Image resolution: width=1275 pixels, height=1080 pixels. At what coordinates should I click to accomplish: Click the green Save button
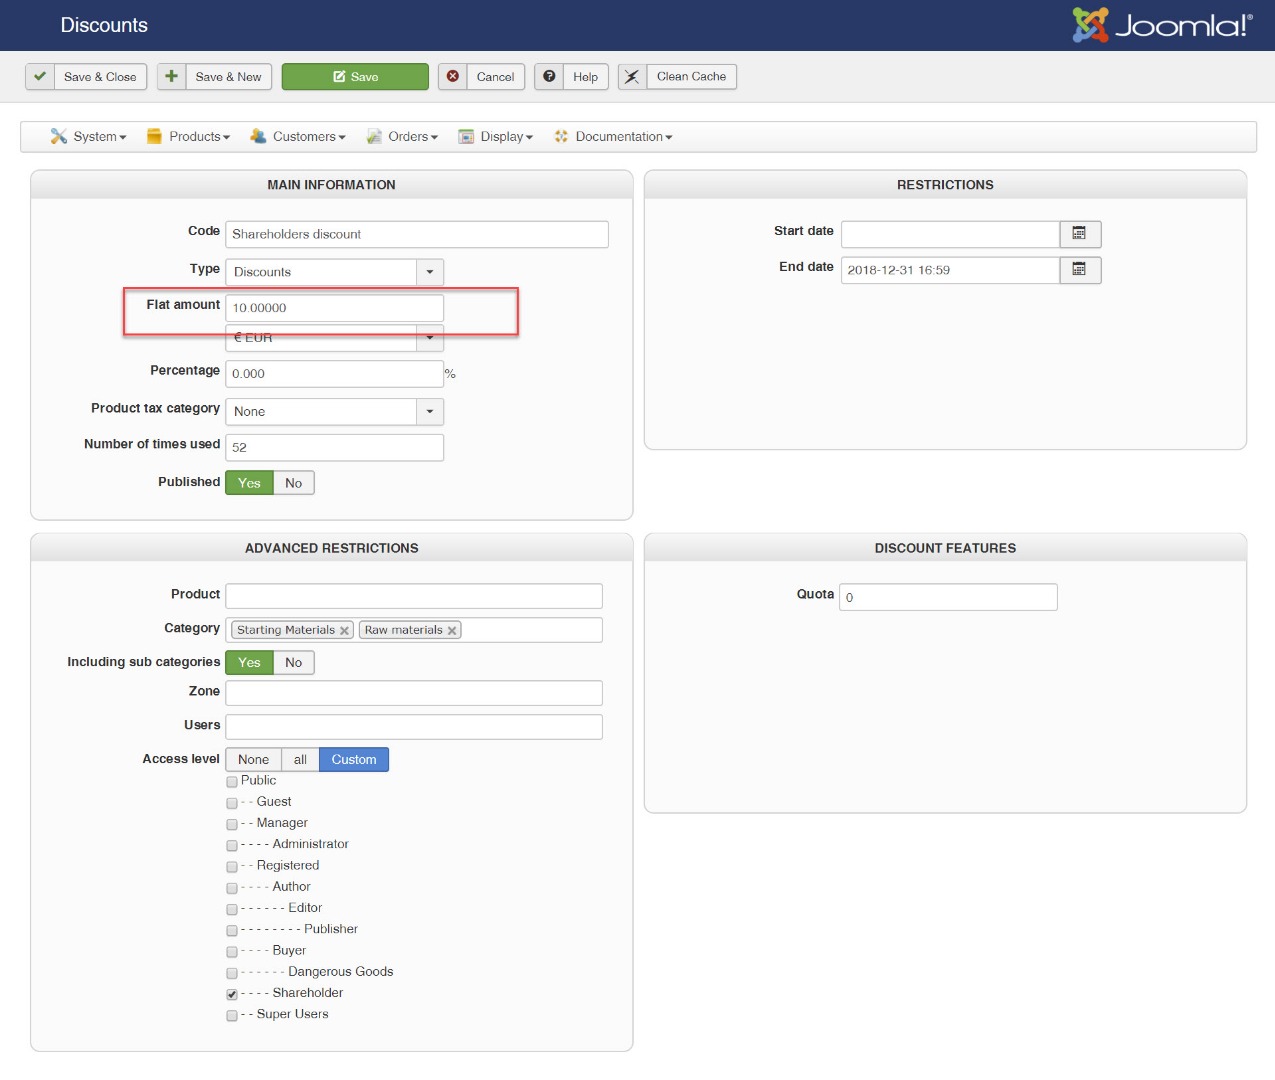[x=355, y=77]
